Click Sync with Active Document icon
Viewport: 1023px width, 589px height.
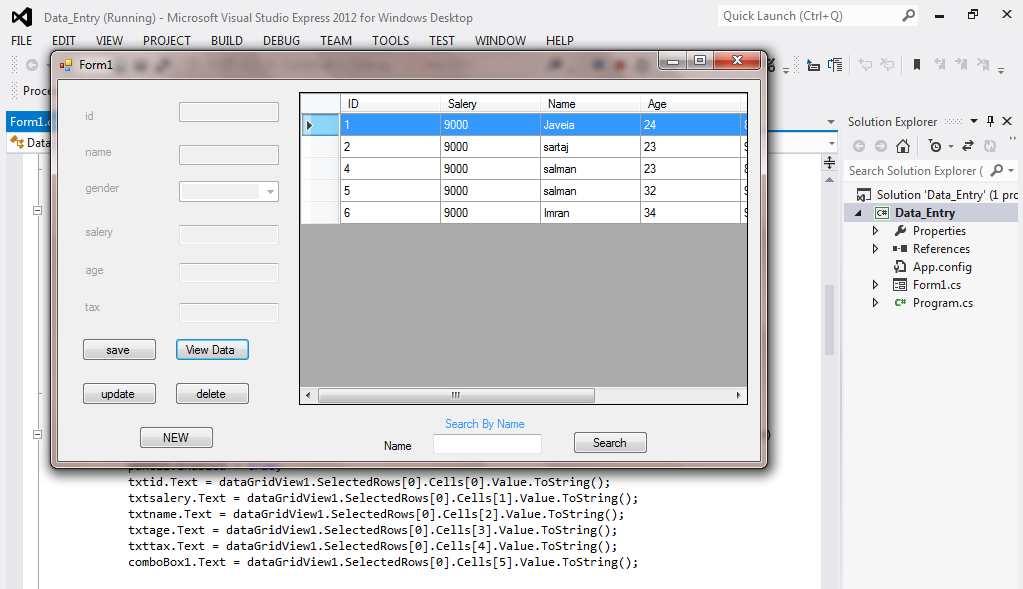tap(968, 146)
